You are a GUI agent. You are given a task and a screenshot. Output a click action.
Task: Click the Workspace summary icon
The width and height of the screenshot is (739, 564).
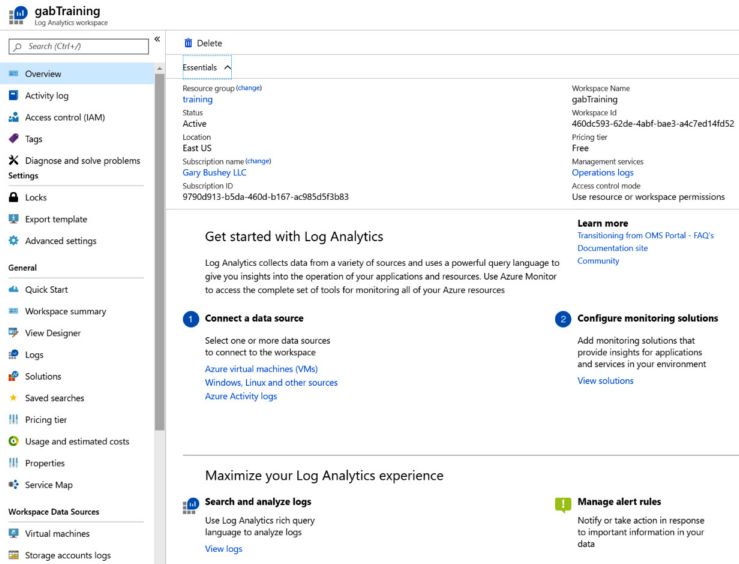(14, 311)
